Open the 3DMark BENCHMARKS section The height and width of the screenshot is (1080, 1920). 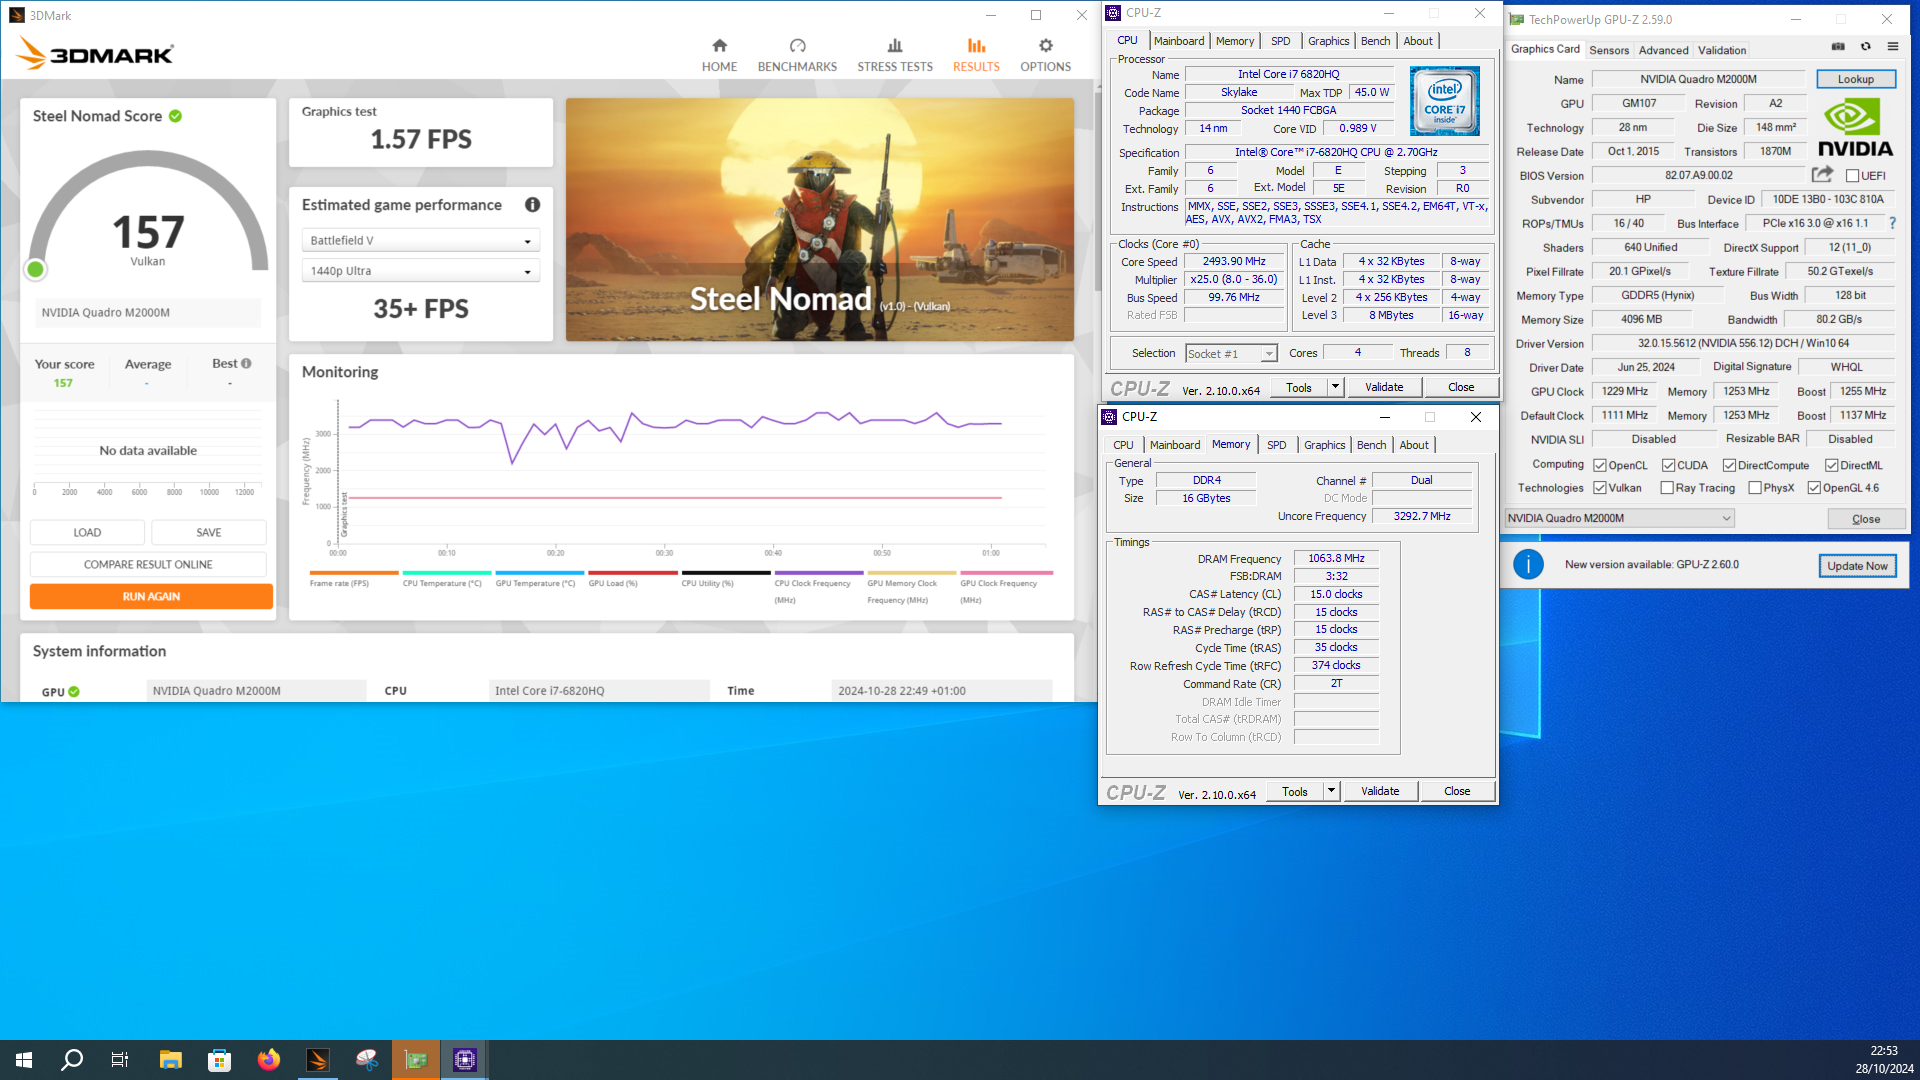point(797,55)
